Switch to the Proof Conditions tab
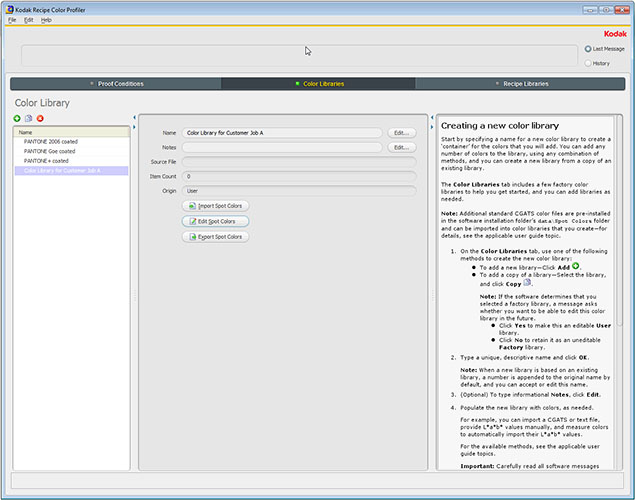 [x=116, y=84]
